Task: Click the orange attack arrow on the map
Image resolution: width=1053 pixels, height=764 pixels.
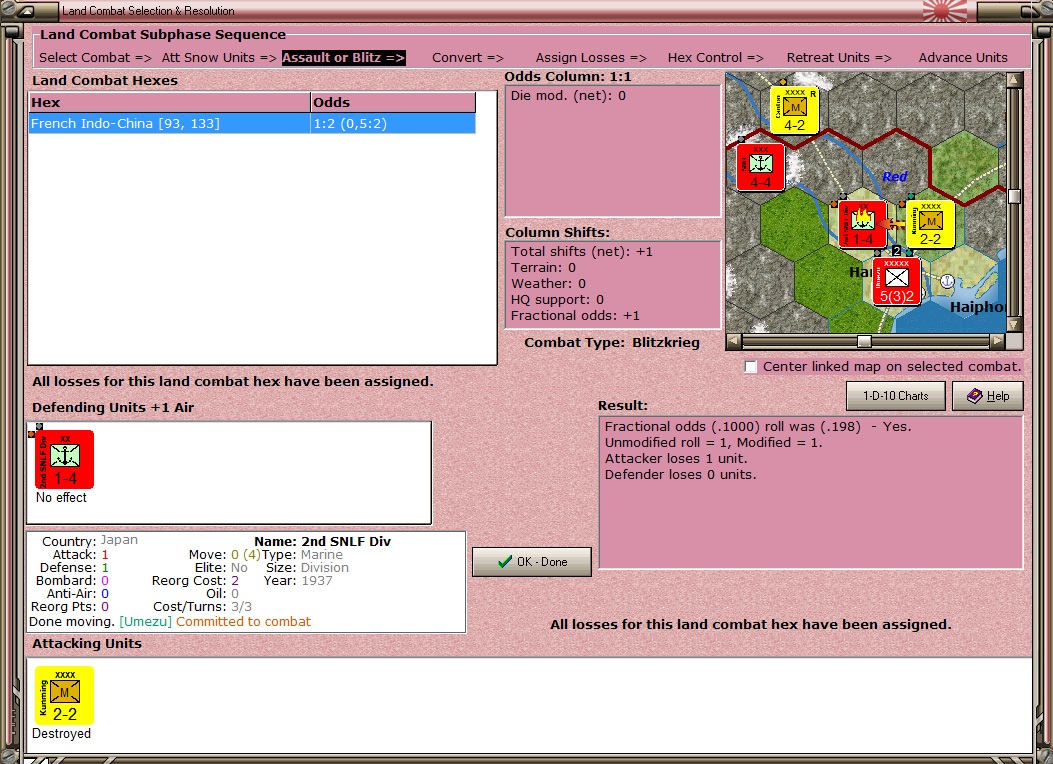Action: [x=892, y=224]
